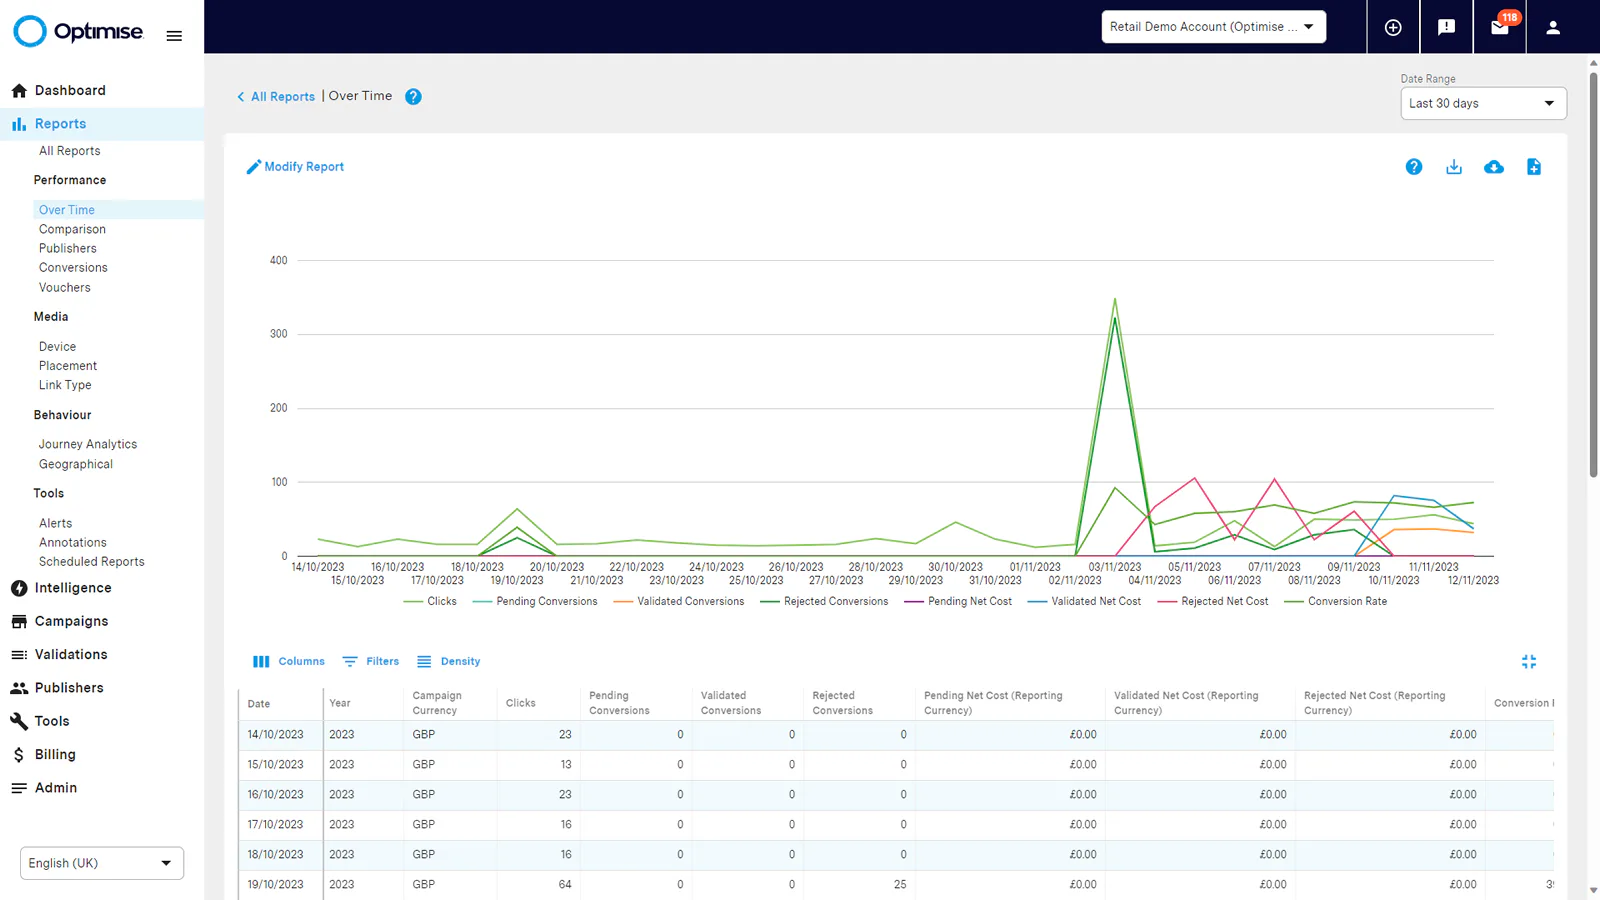Toggle the hamburger sidebar menu
The height and width of the screenshot is (900, 1600).
(x=174, y=36)
